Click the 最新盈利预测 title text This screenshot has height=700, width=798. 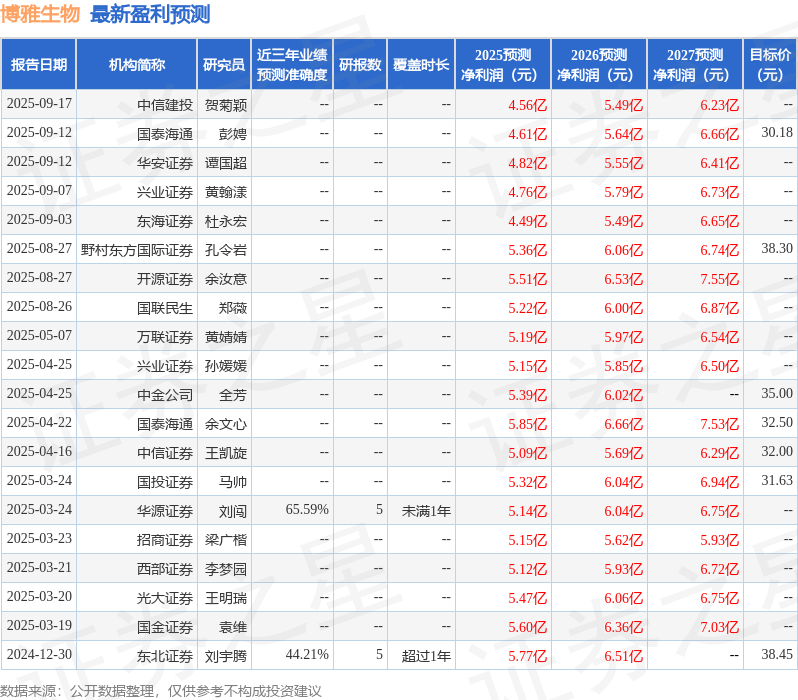coord(150,14)
